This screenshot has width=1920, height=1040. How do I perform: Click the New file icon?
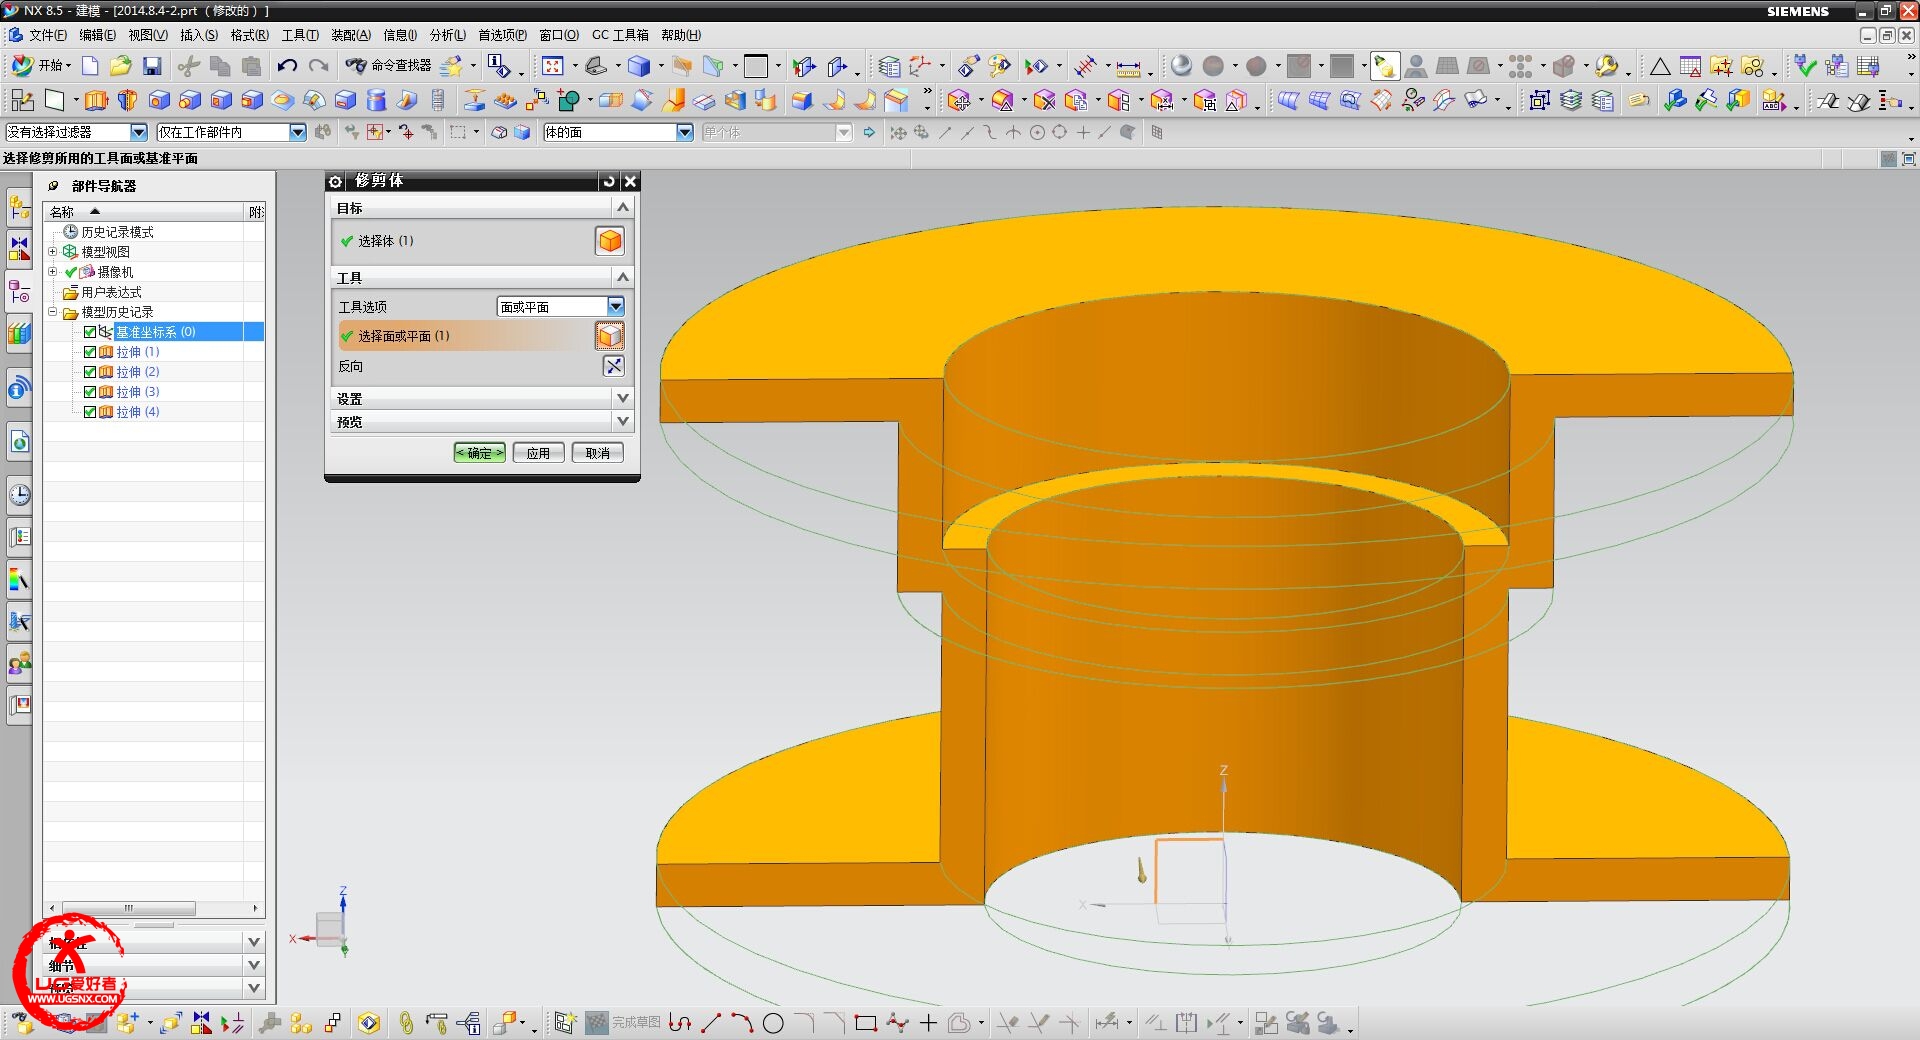[90, 66]
